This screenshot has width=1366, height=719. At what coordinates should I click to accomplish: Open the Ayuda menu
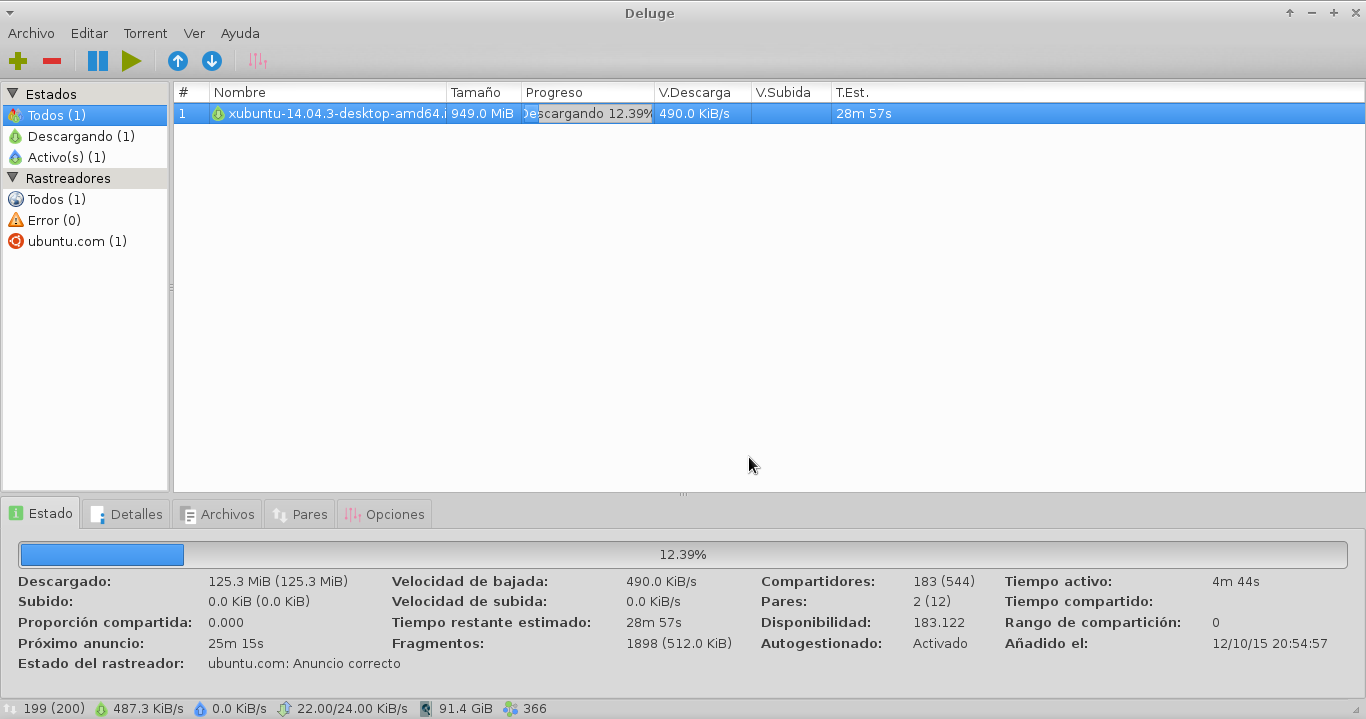(240, 33)
